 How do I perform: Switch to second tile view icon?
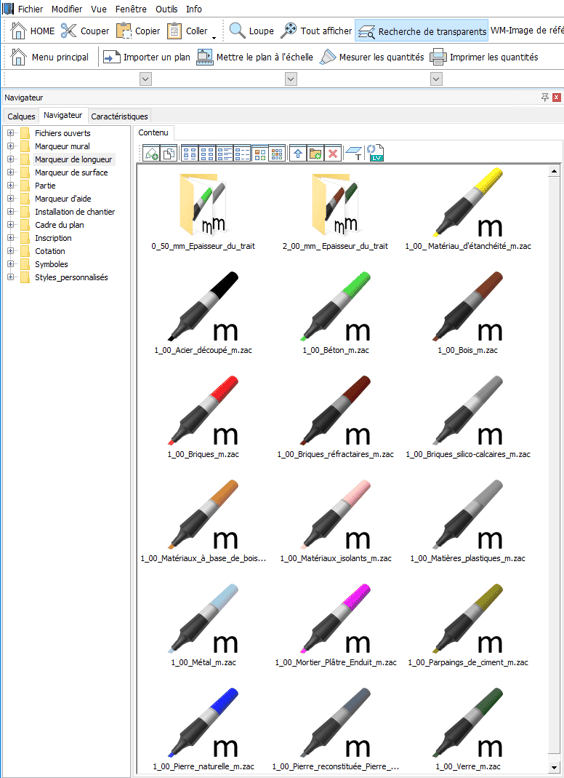(x=207, y=154)
